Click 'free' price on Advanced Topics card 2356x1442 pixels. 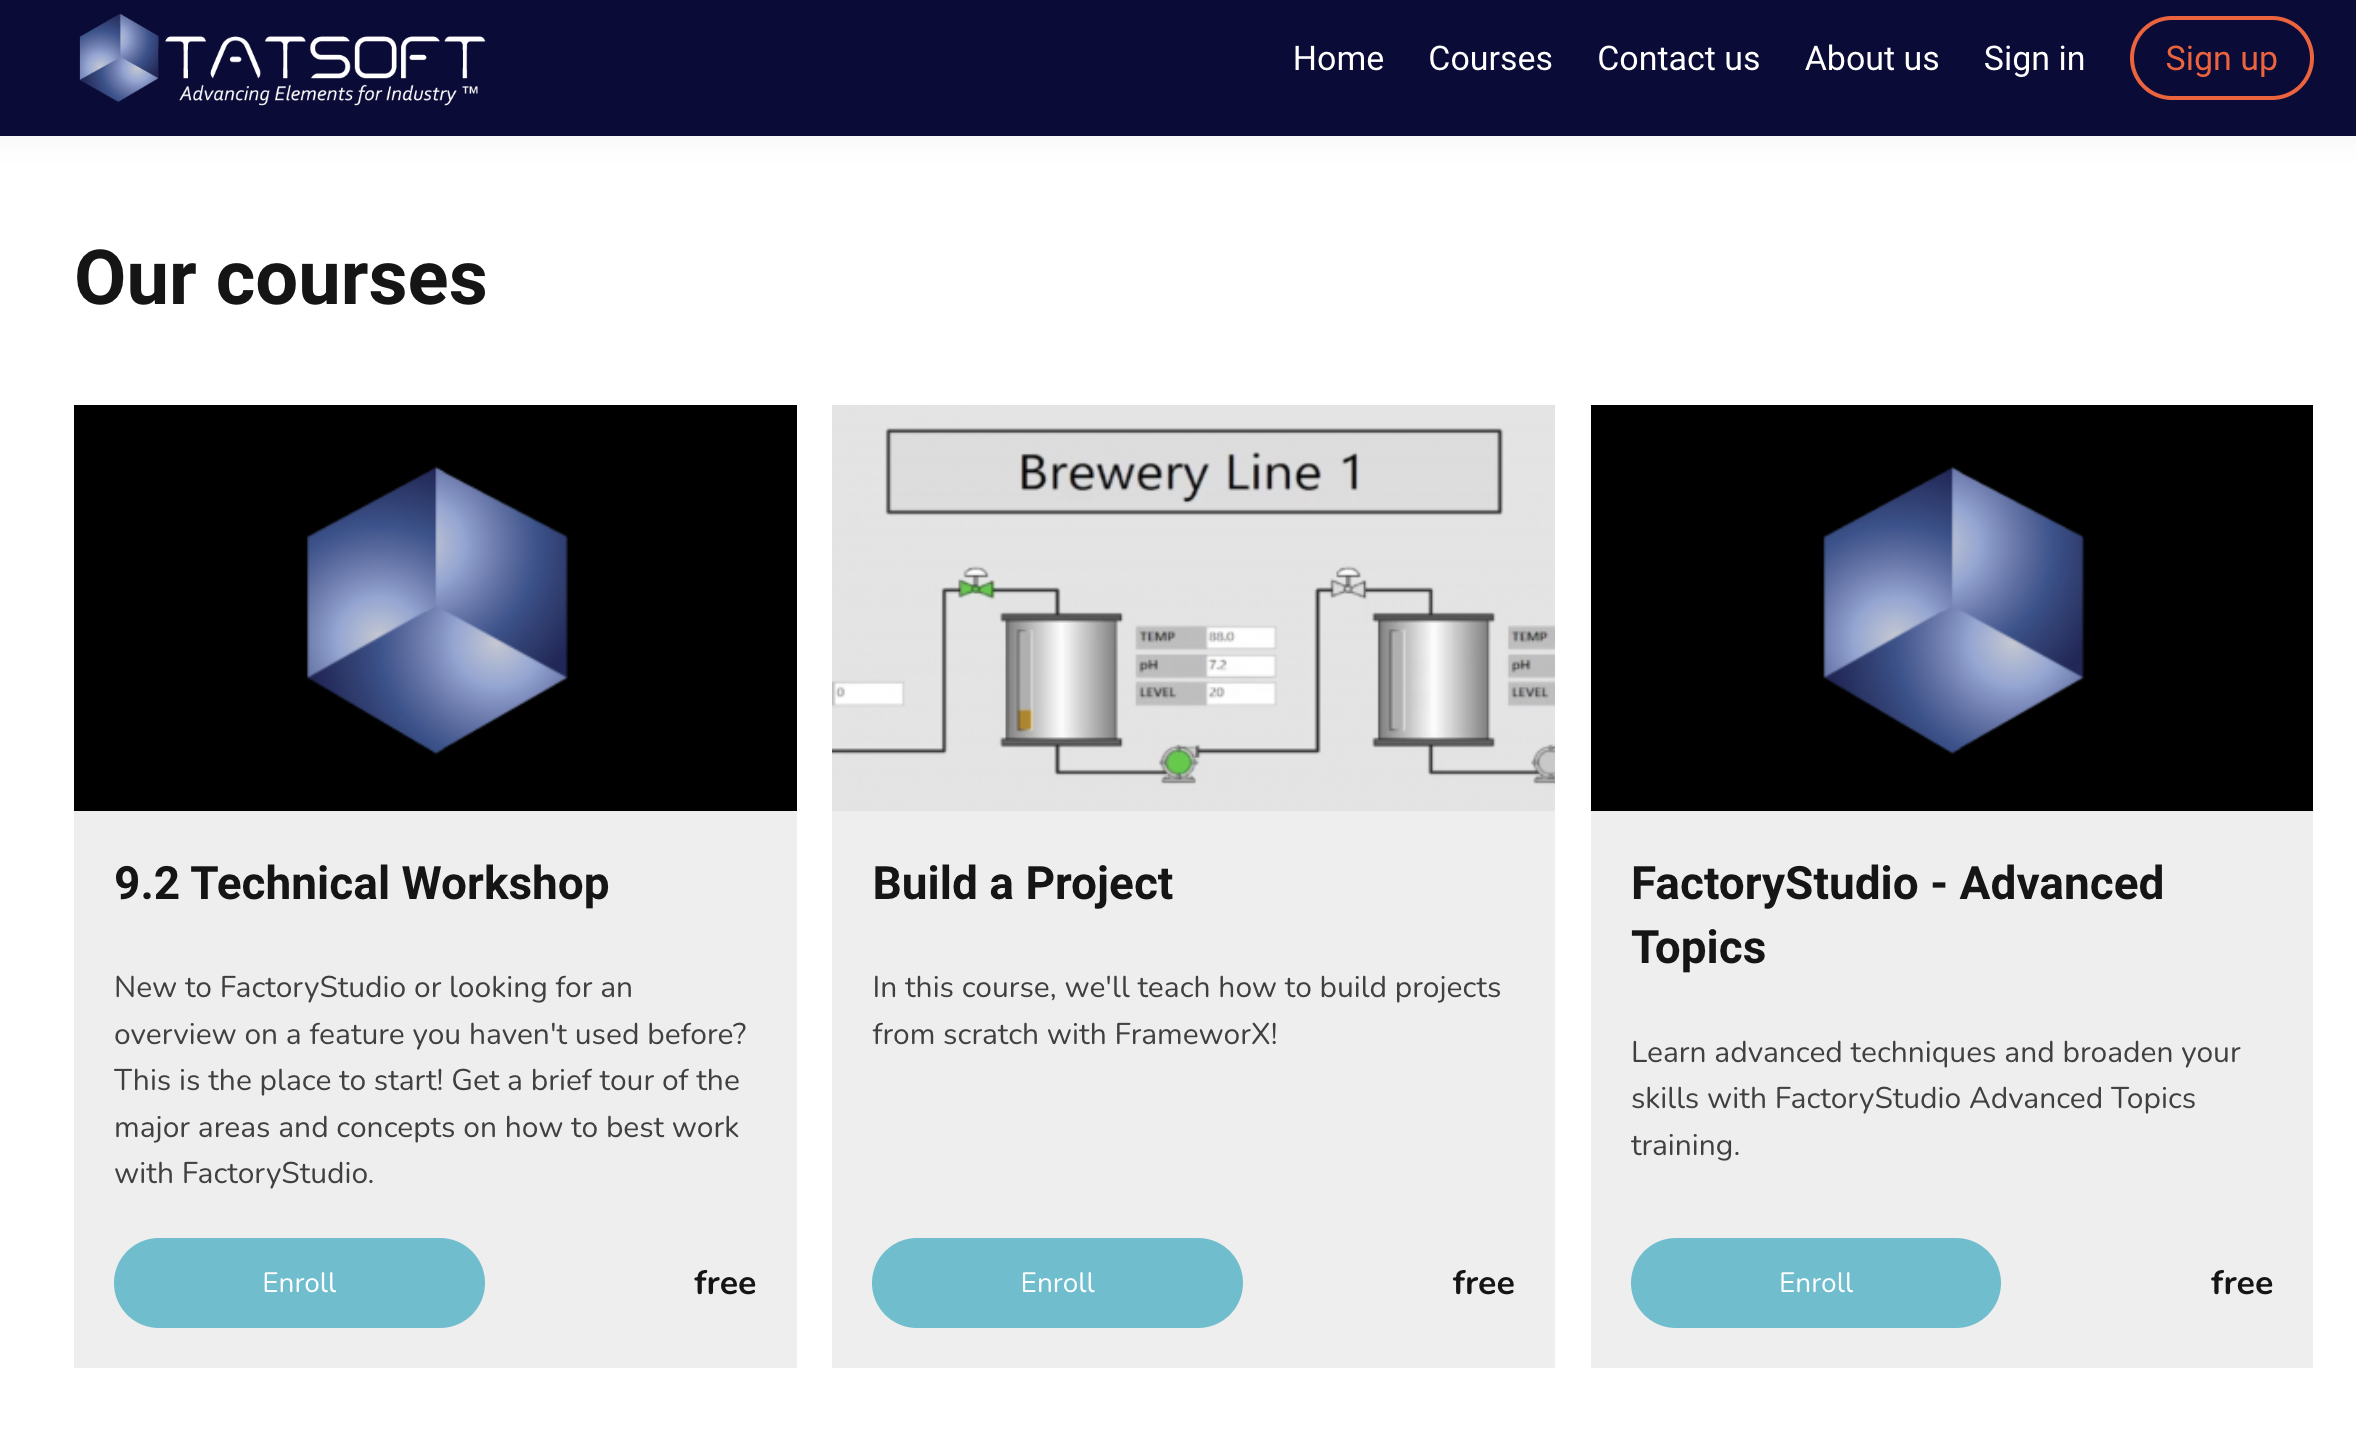(2241, 1283)
